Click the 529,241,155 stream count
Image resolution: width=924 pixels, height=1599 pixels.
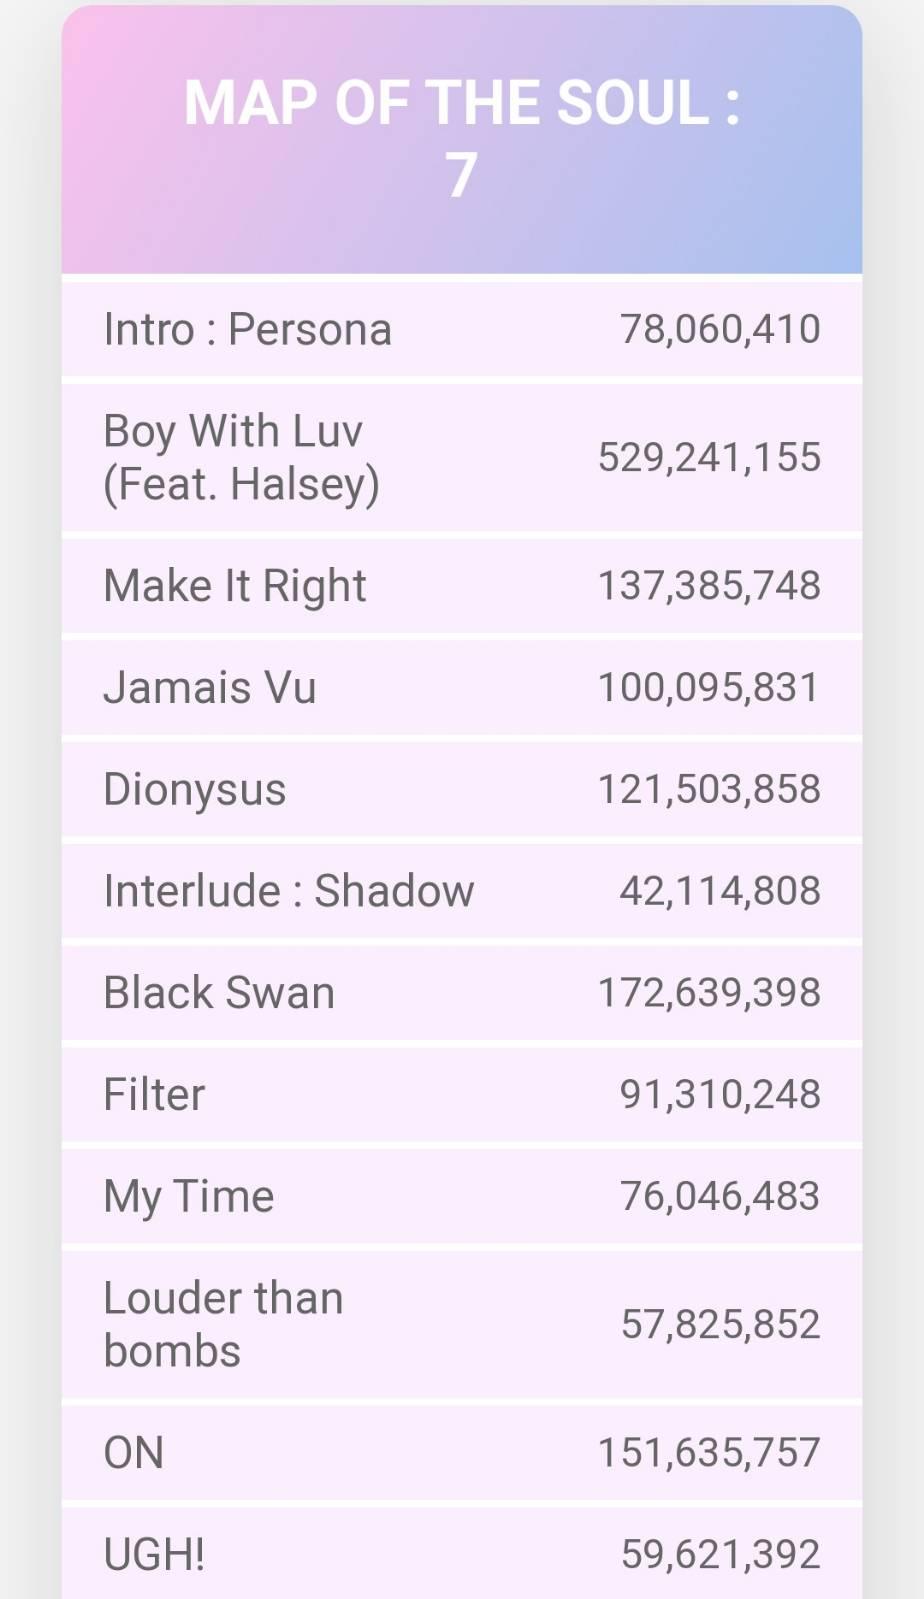[709, 457]
